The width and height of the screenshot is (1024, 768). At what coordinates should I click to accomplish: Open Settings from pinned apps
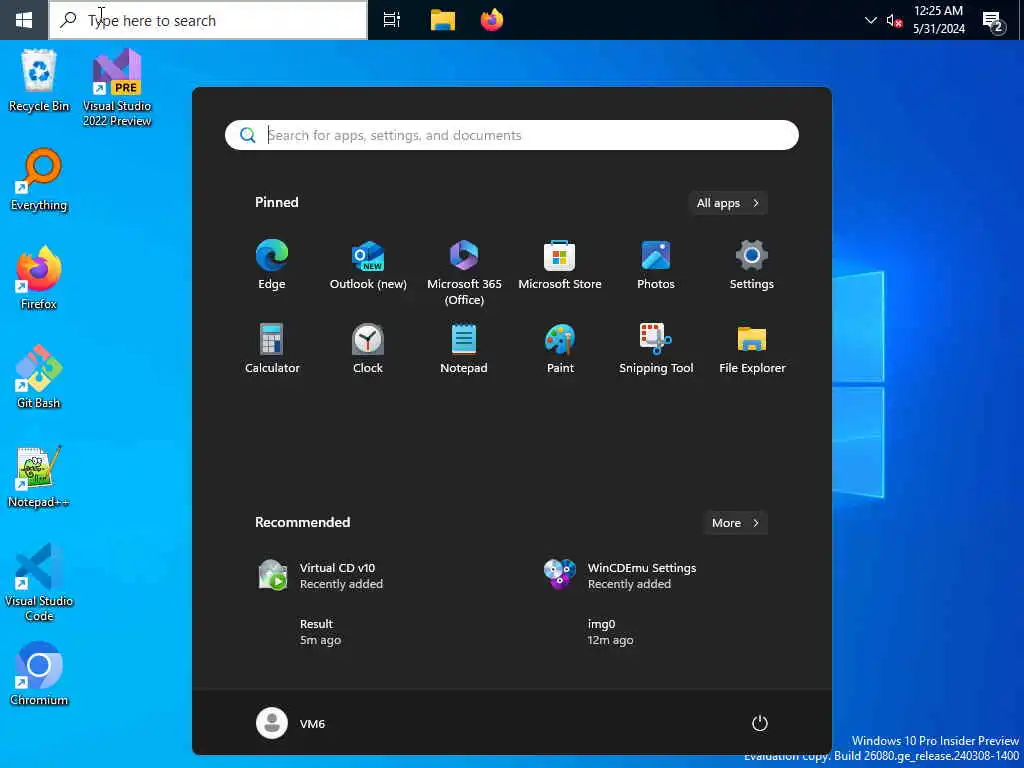tap(751, 264)
